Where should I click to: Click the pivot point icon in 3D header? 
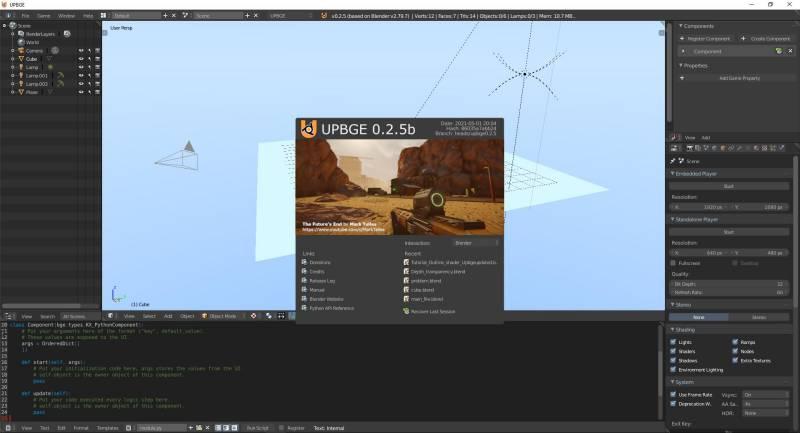(x=254, y=316)
